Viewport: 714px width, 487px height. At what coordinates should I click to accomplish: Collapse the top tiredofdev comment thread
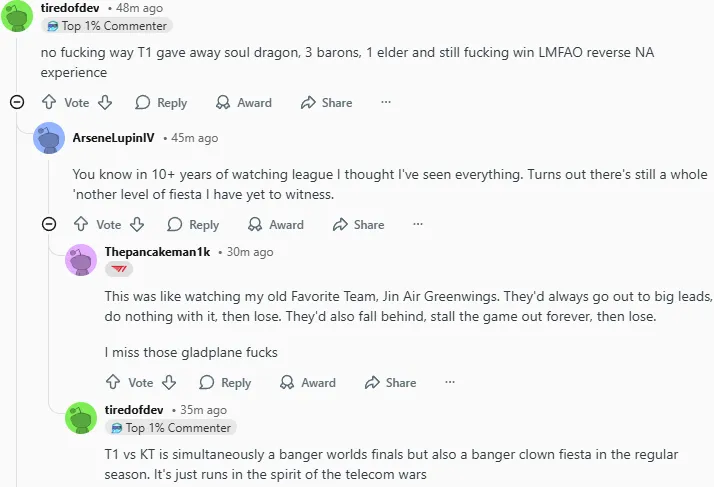coord(16,102)
